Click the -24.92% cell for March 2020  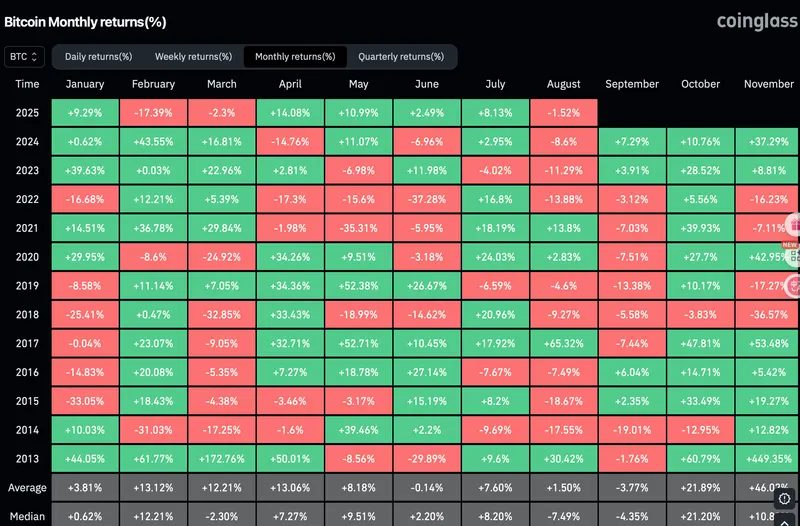coord(221,257)
